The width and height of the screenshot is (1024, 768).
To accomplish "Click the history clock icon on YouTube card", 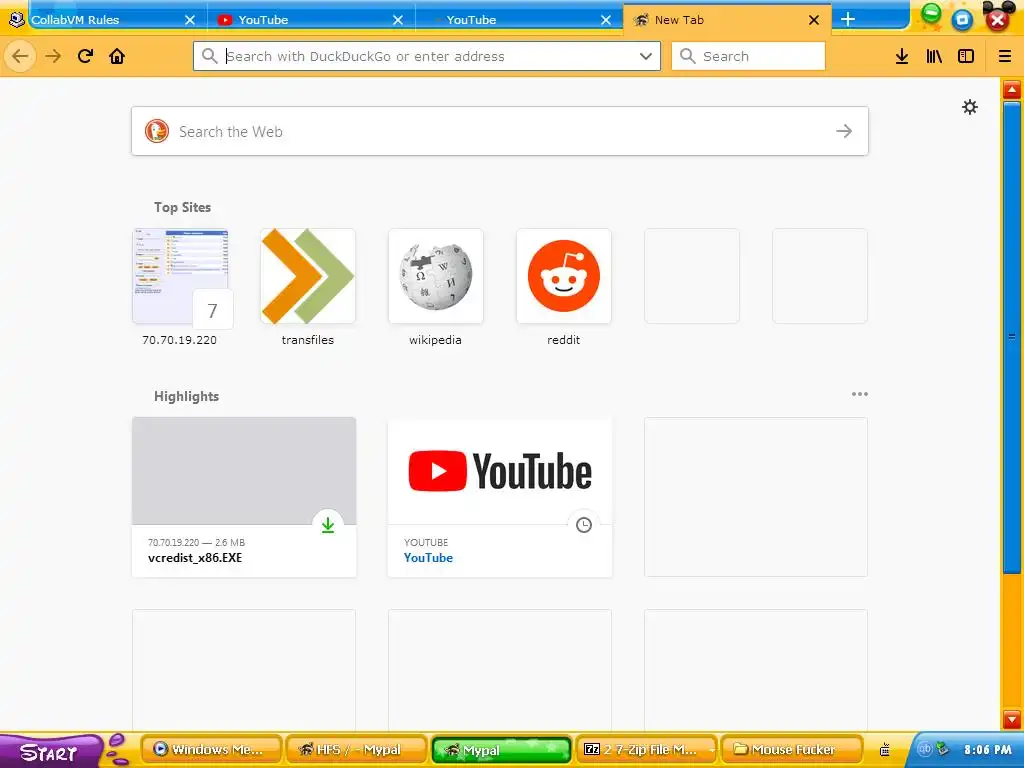I will pos(584,525).
